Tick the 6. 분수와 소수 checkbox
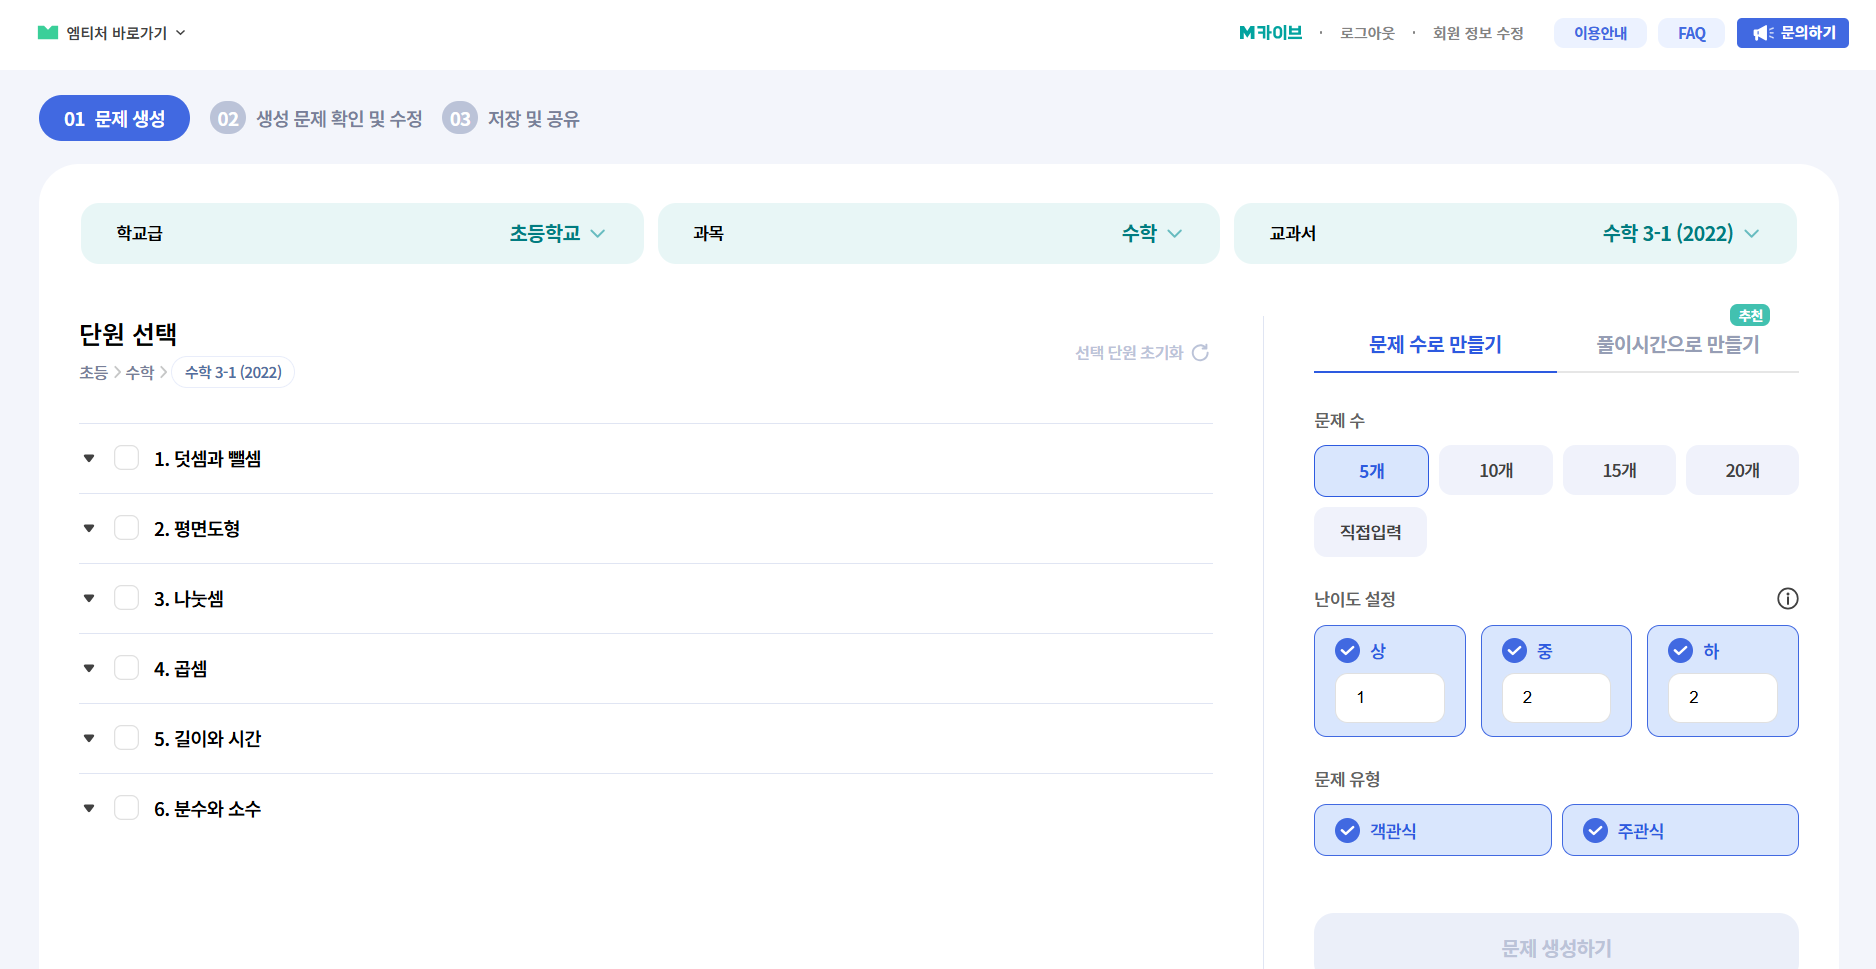The image size is (1876, 969). (127, 808)
